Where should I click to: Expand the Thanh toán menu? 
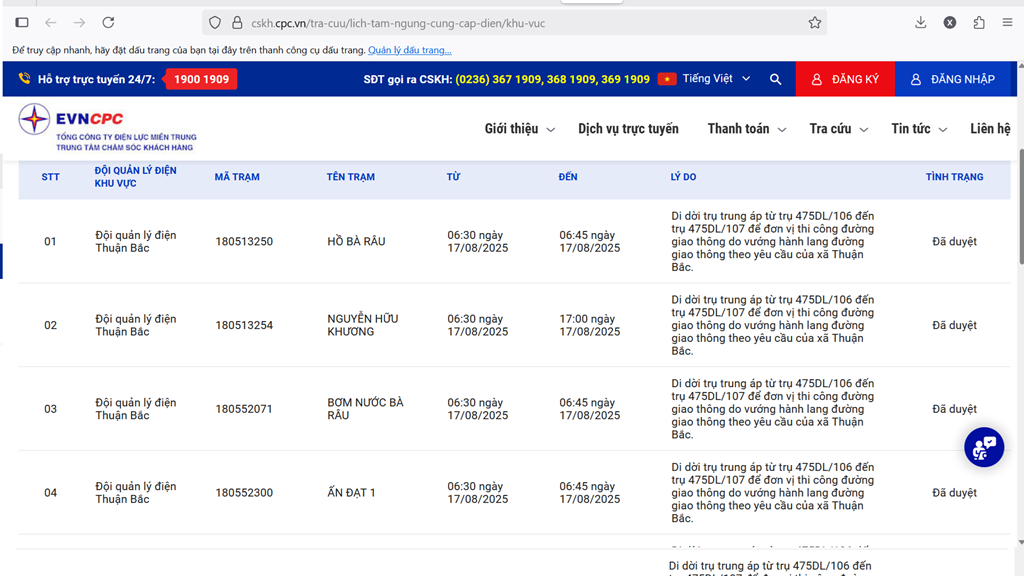point(746,129)
